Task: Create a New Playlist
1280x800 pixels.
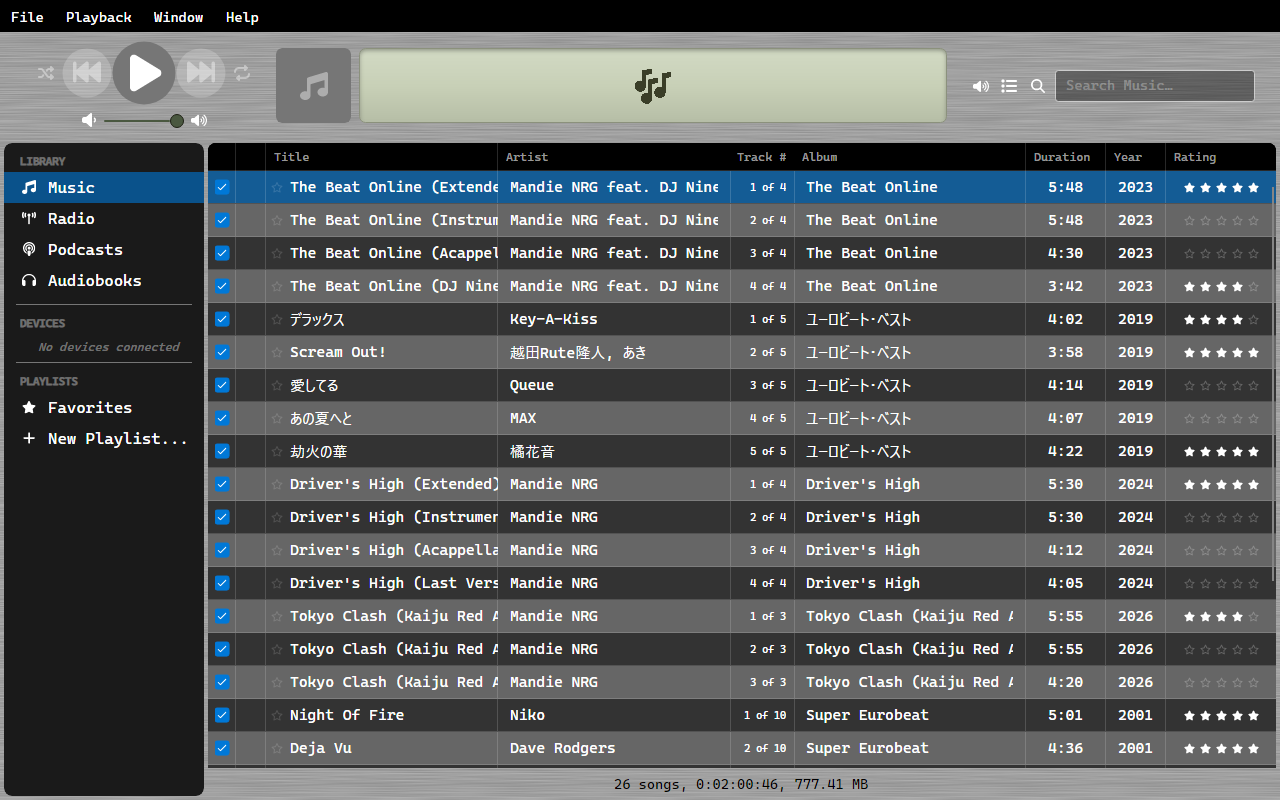Action: pyautogui.click(x=104, y=438)
